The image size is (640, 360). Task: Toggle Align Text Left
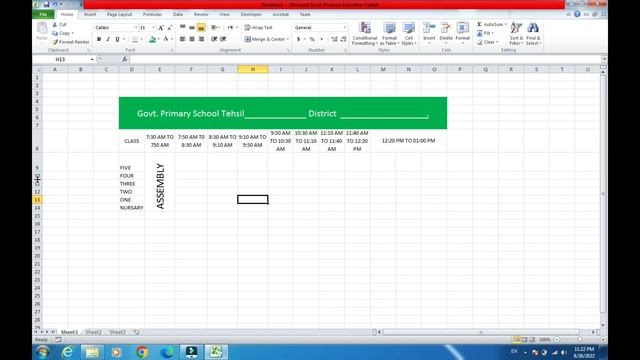[183, 39]
